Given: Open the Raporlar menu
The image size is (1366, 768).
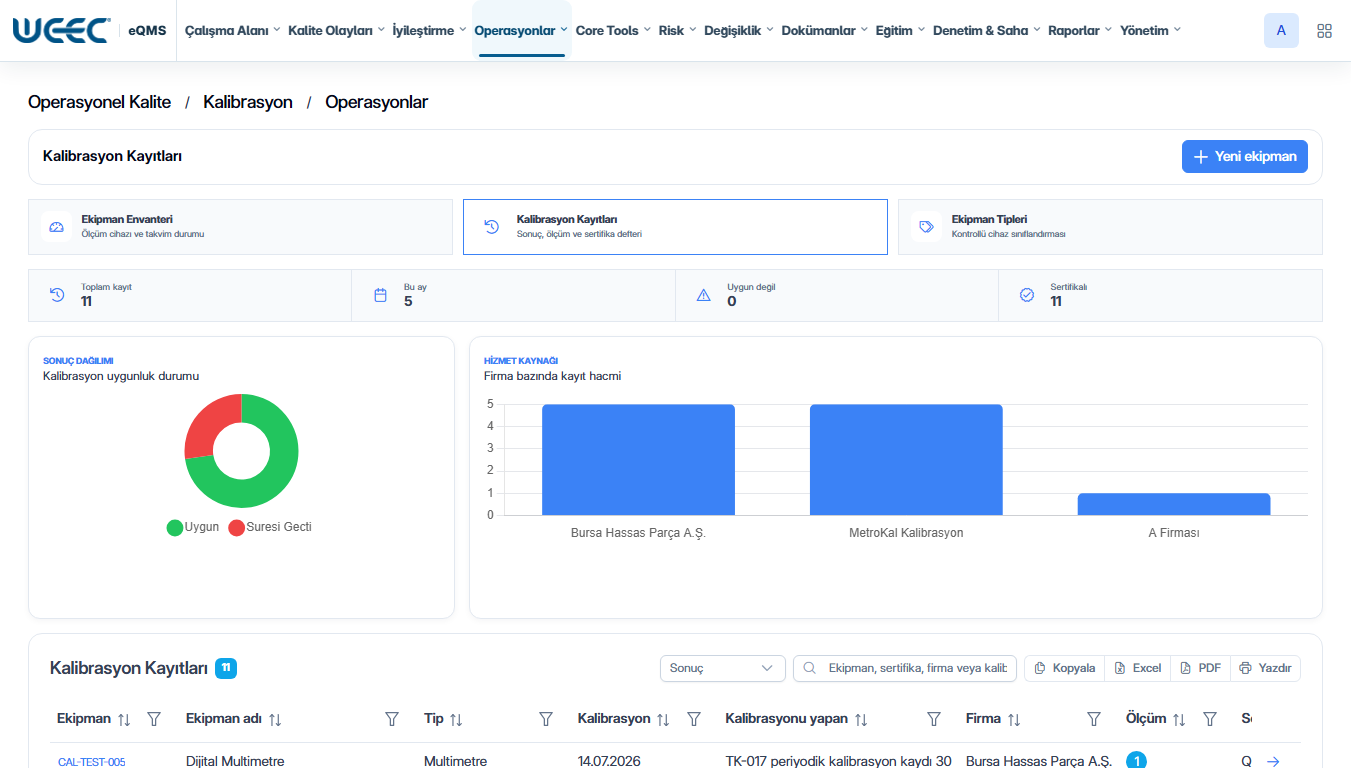Looking at the screenshot, I should pos(1080,31).
